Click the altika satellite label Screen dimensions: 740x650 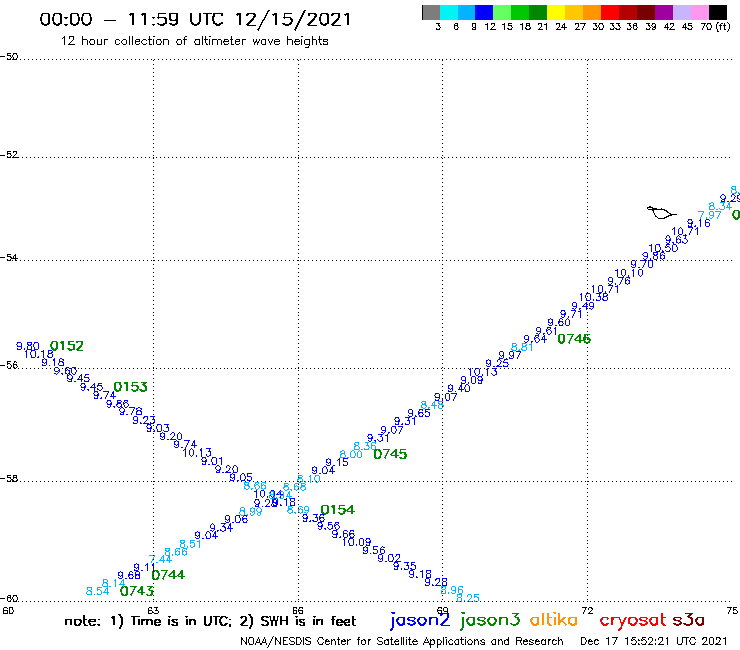point(553,619)
